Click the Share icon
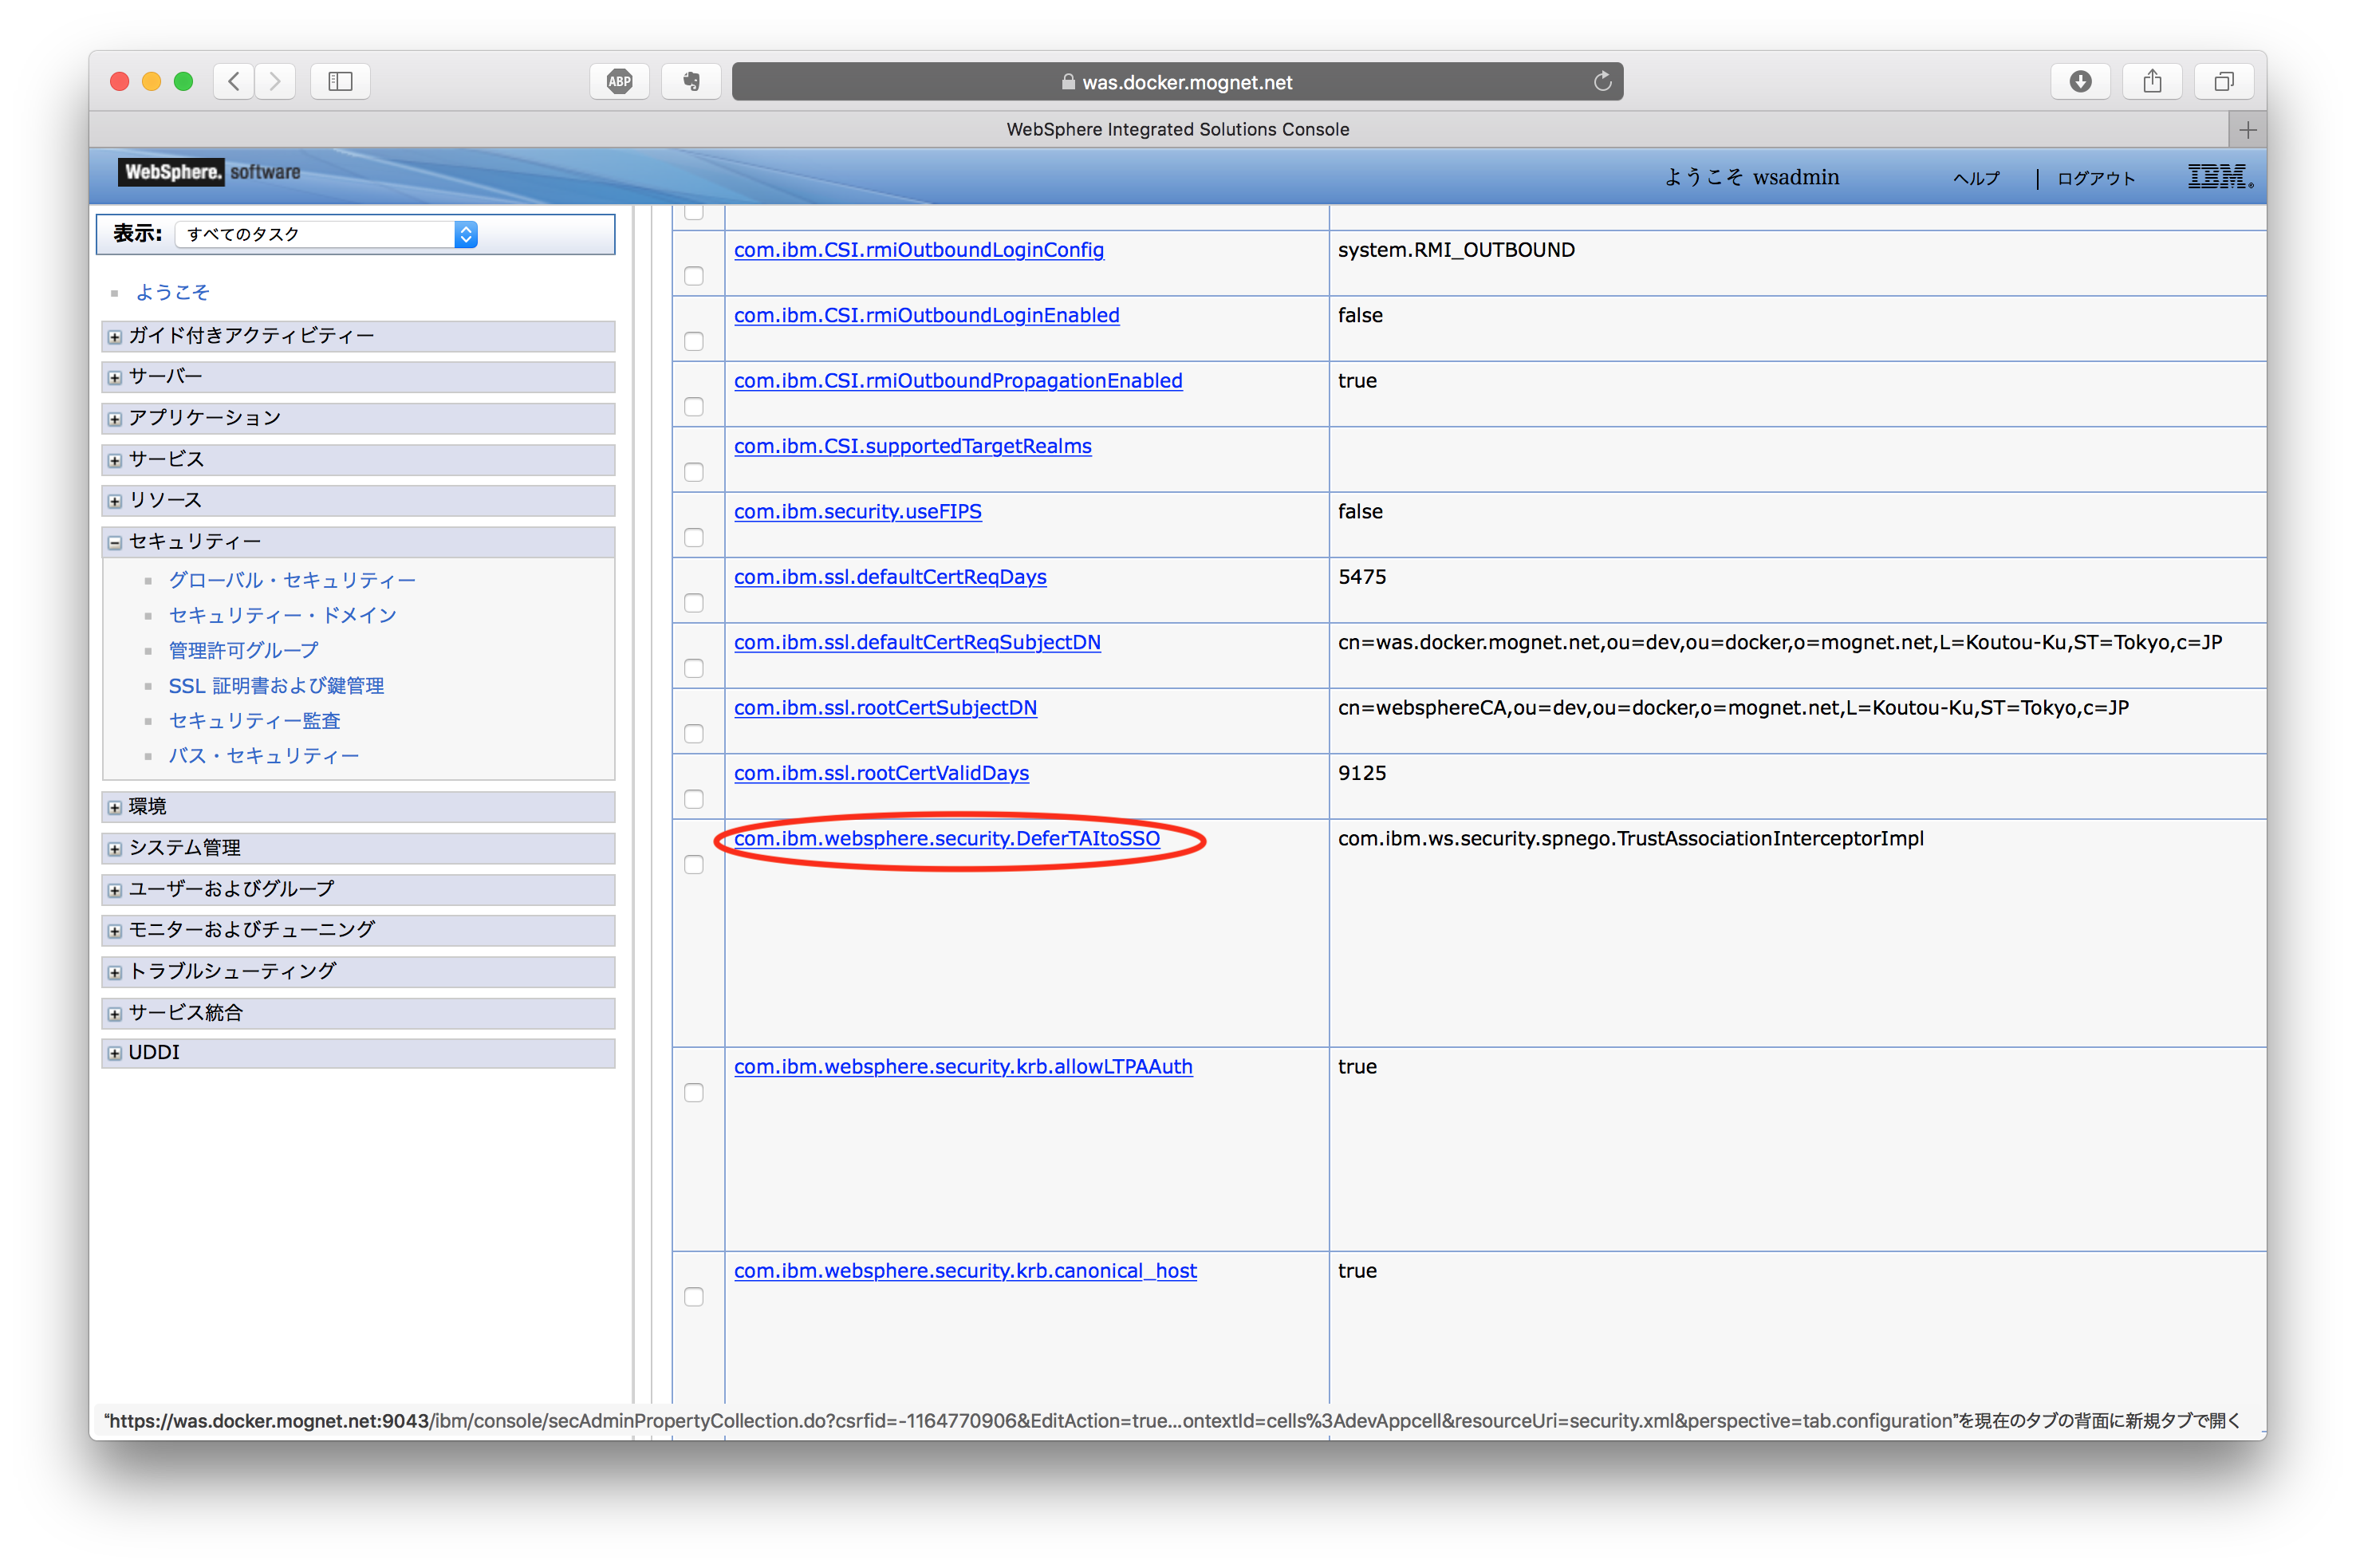Image resolution: width=2356 pixels, height=1568 pixels. tap(2152, 81)
